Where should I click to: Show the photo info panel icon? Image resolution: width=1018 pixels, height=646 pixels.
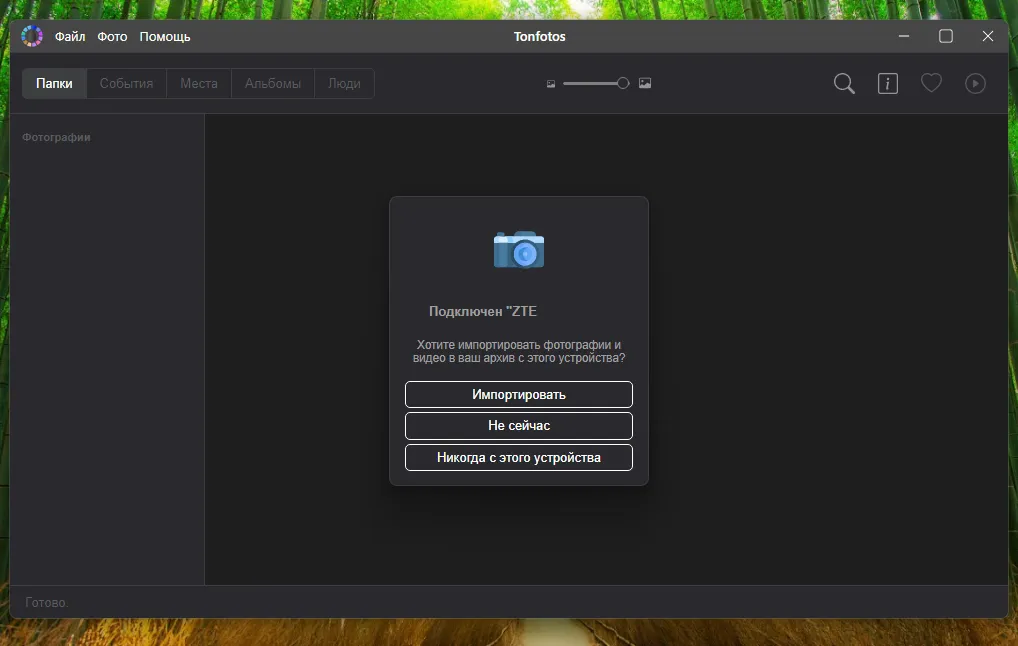pyautogui.click(x=887, y=84)
